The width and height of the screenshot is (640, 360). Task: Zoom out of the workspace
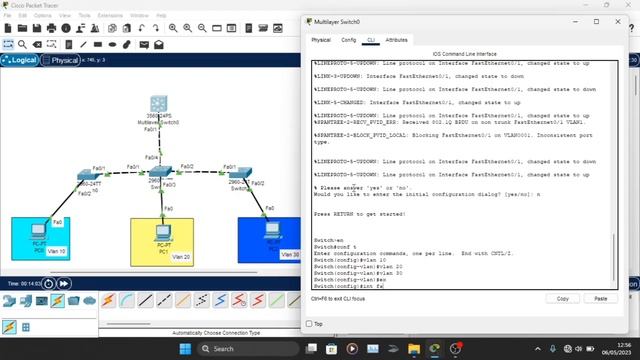coord(202,28)
